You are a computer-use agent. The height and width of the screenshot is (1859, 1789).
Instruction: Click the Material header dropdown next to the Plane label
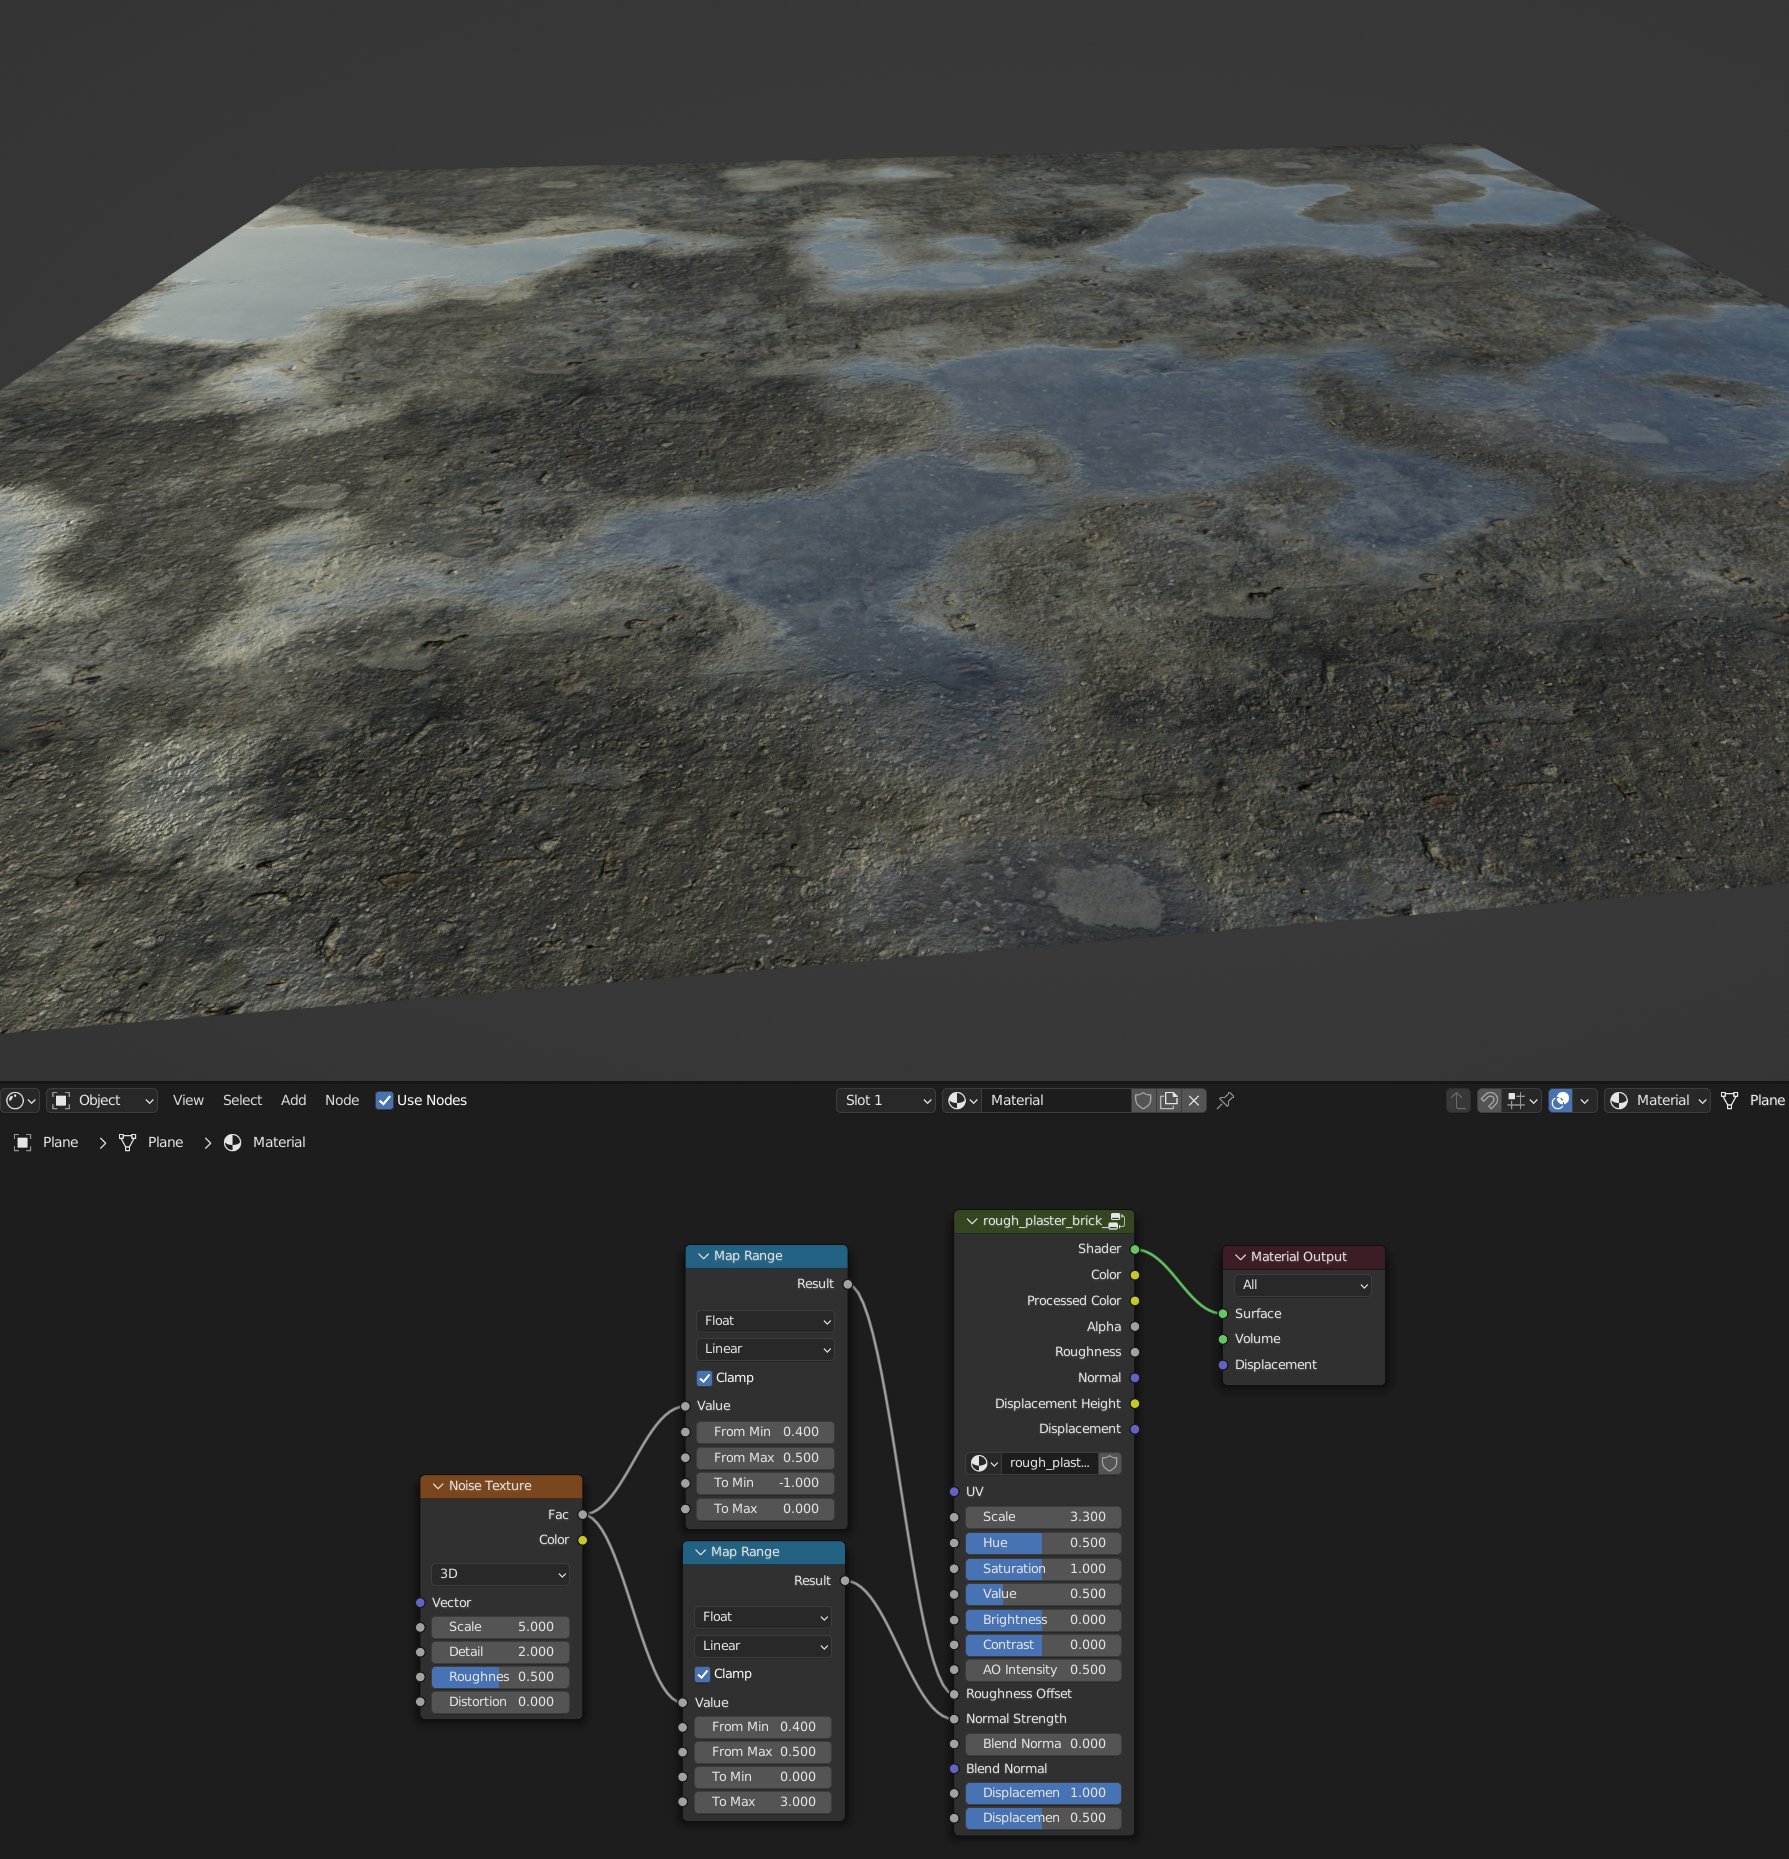(x=1658, y=1100)
